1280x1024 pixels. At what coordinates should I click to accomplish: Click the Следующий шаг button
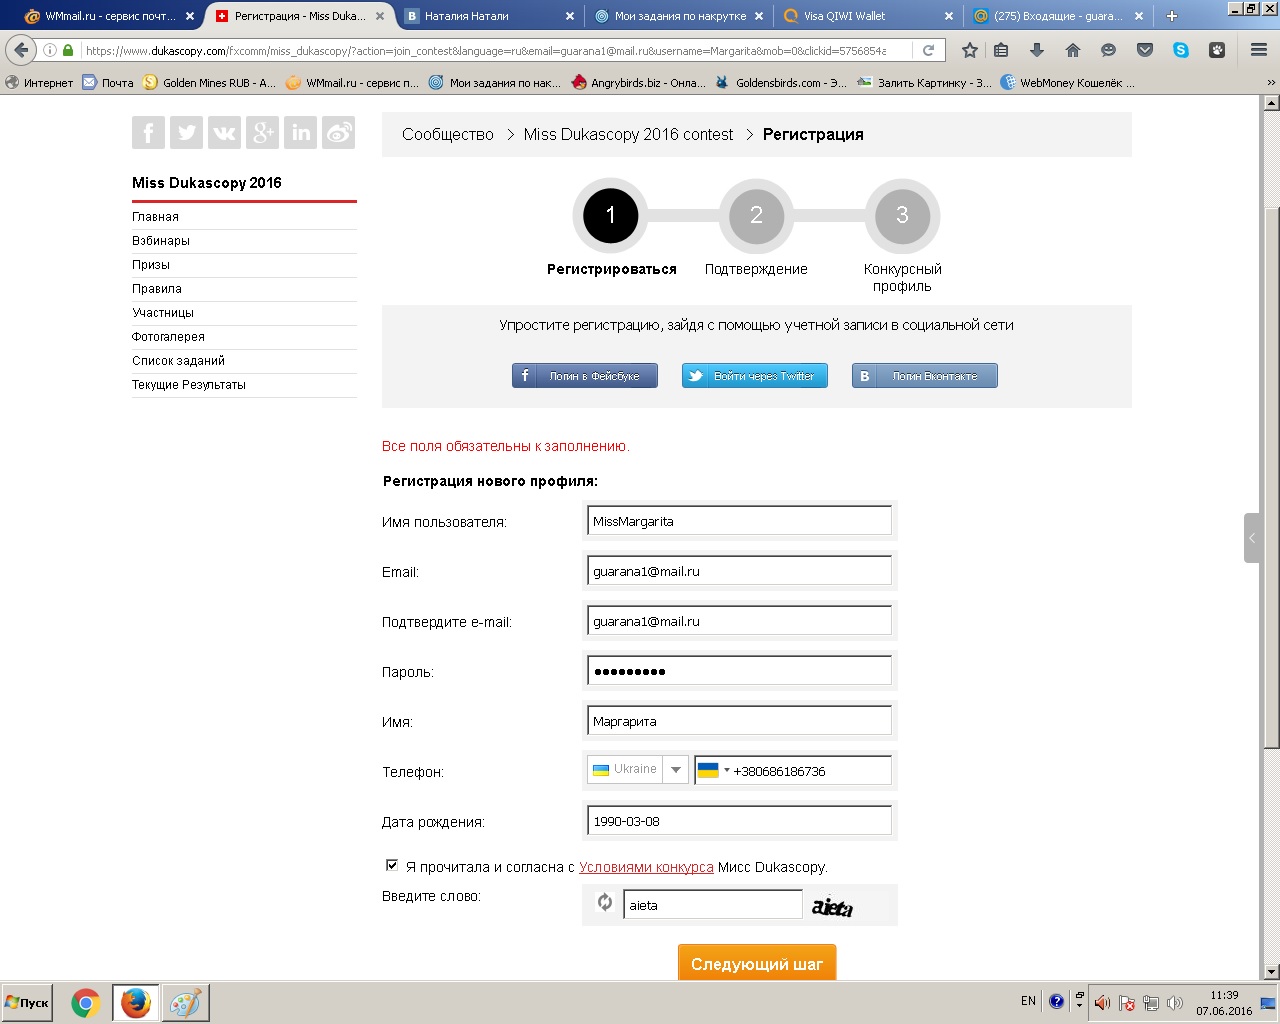(x=757, y=964)
